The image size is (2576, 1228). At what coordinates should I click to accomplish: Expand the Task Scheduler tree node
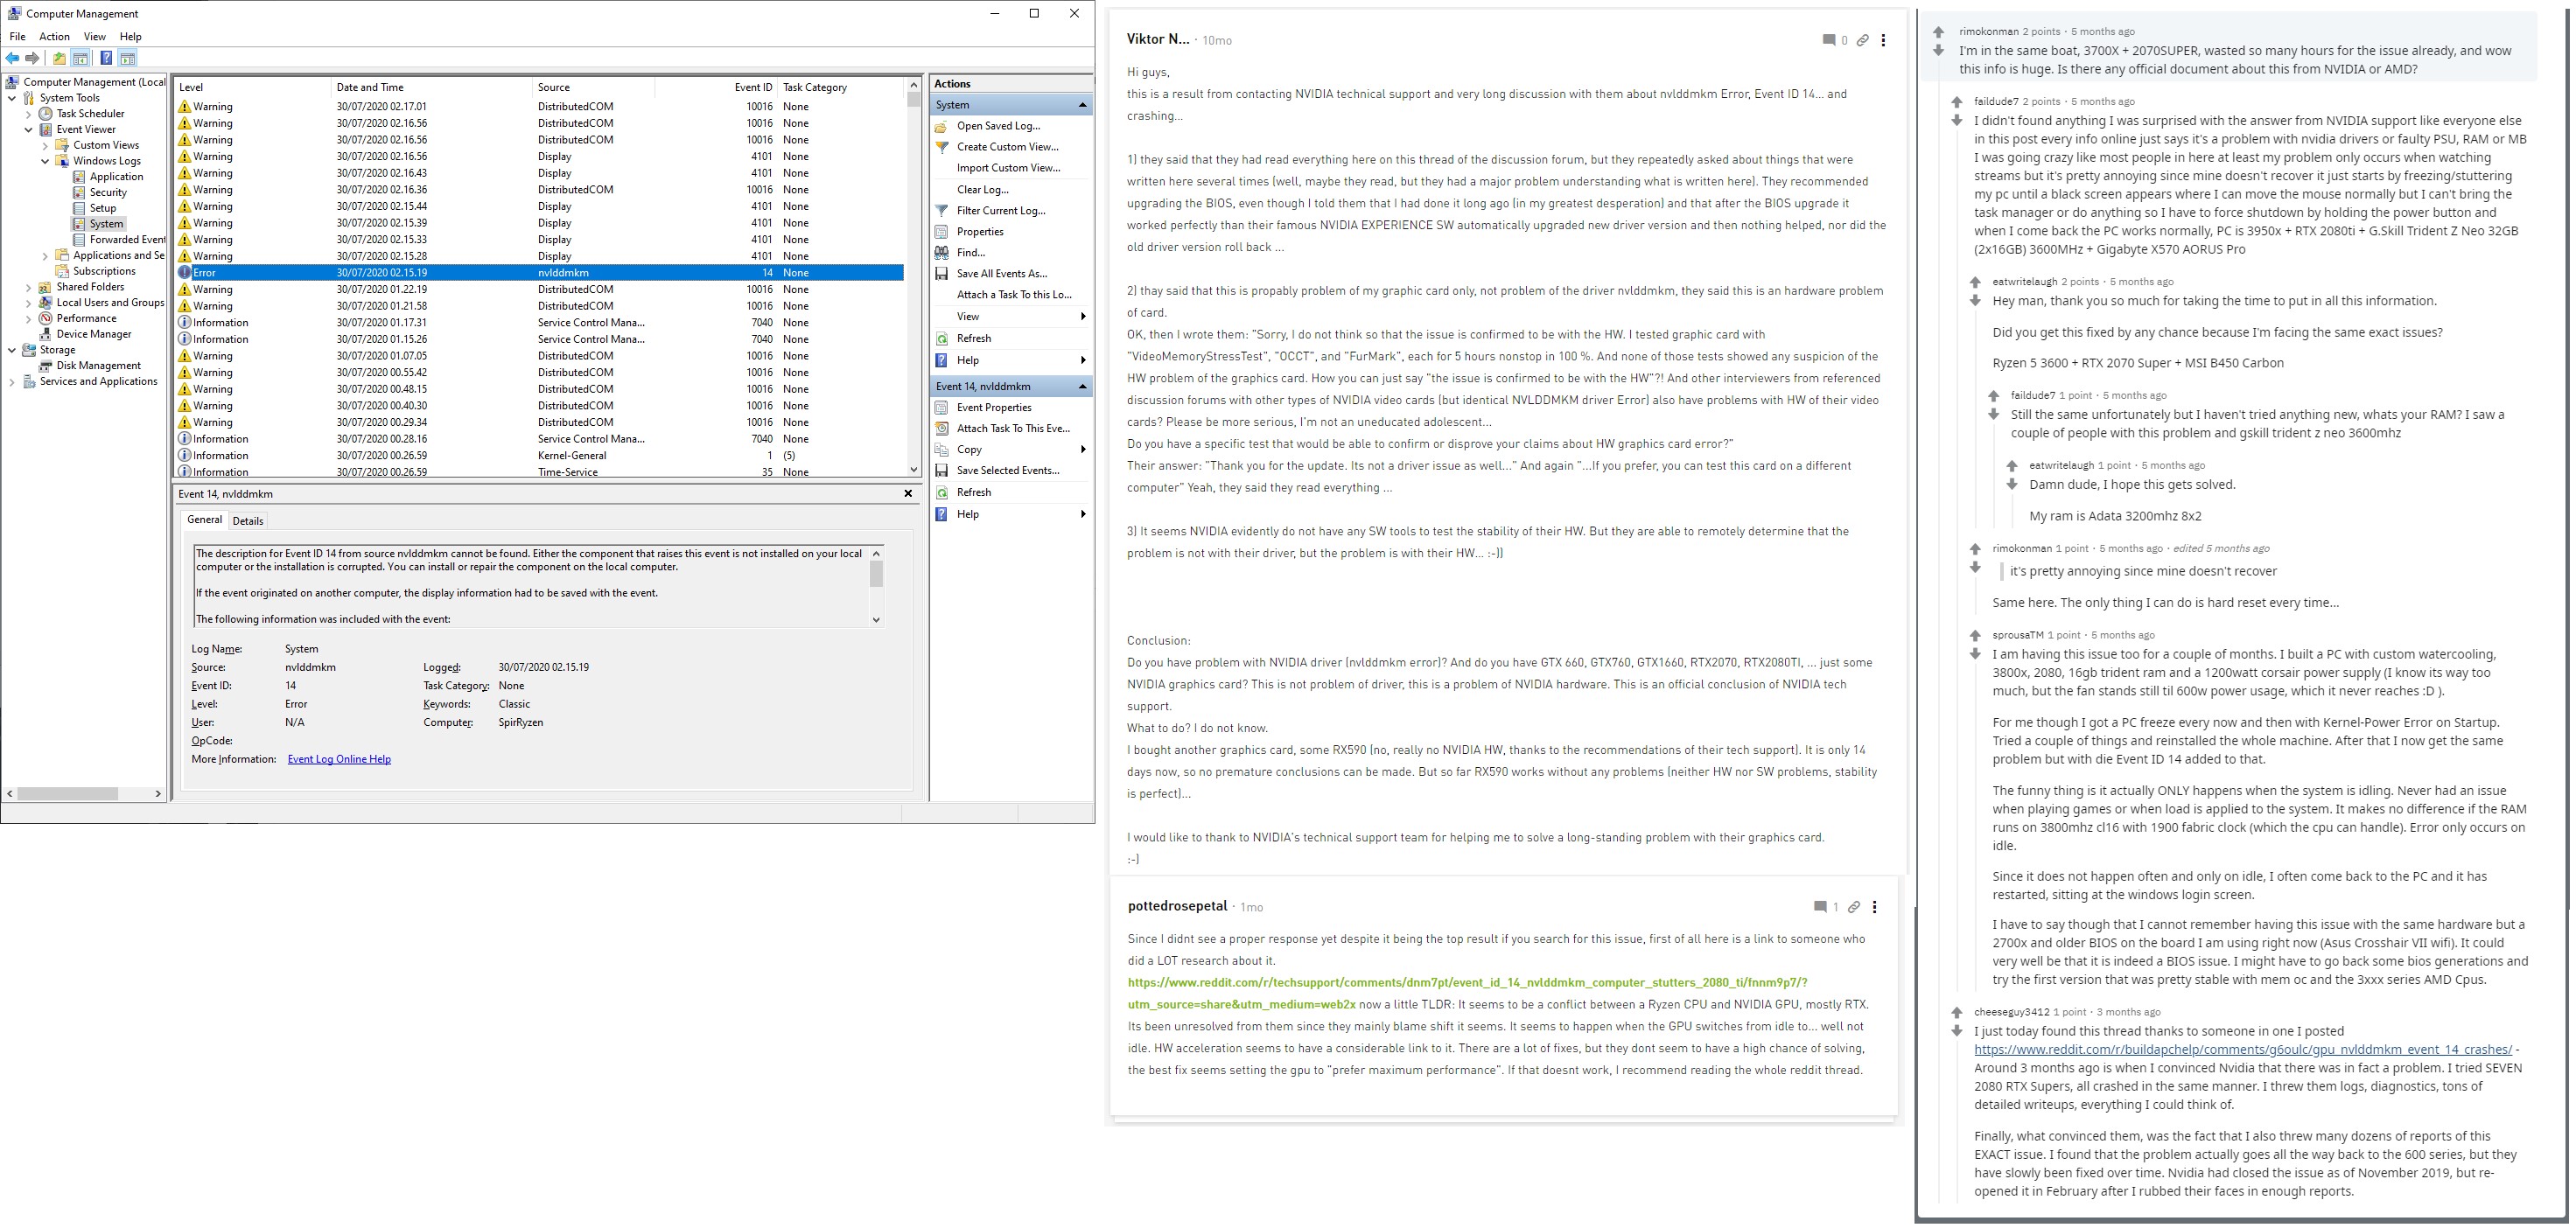29,114
